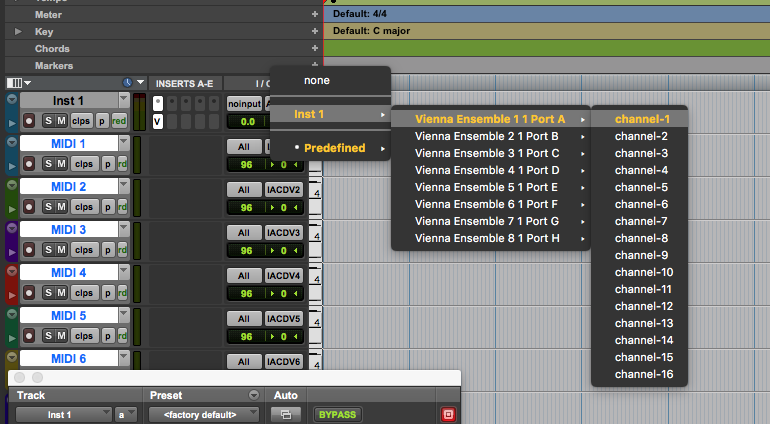The height and width of the screenshot is (424, 770).
Task: Solo the MIDI 1 track
Action: (48, 164)
